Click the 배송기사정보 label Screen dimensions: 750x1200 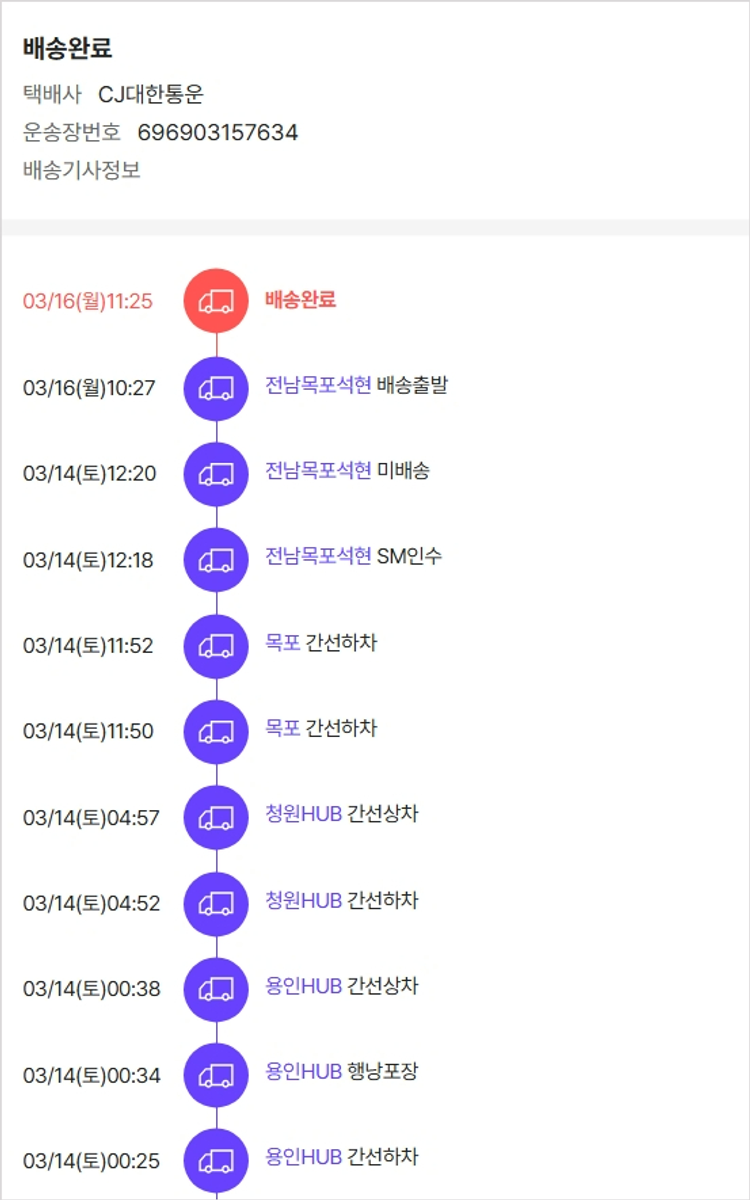(82, 170)
